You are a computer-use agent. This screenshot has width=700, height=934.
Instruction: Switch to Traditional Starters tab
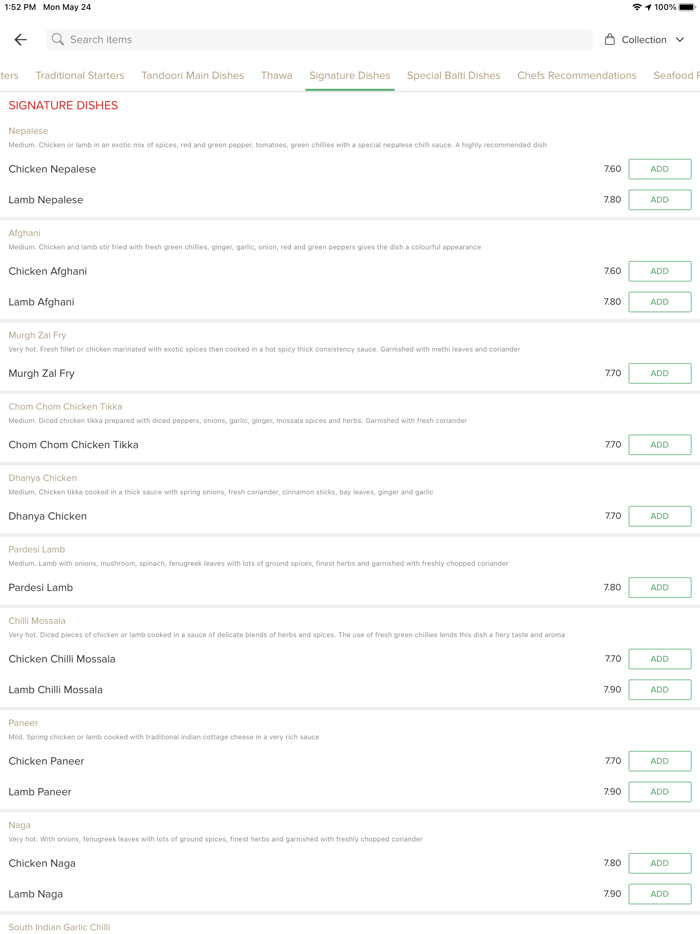(x=80, y=76)
